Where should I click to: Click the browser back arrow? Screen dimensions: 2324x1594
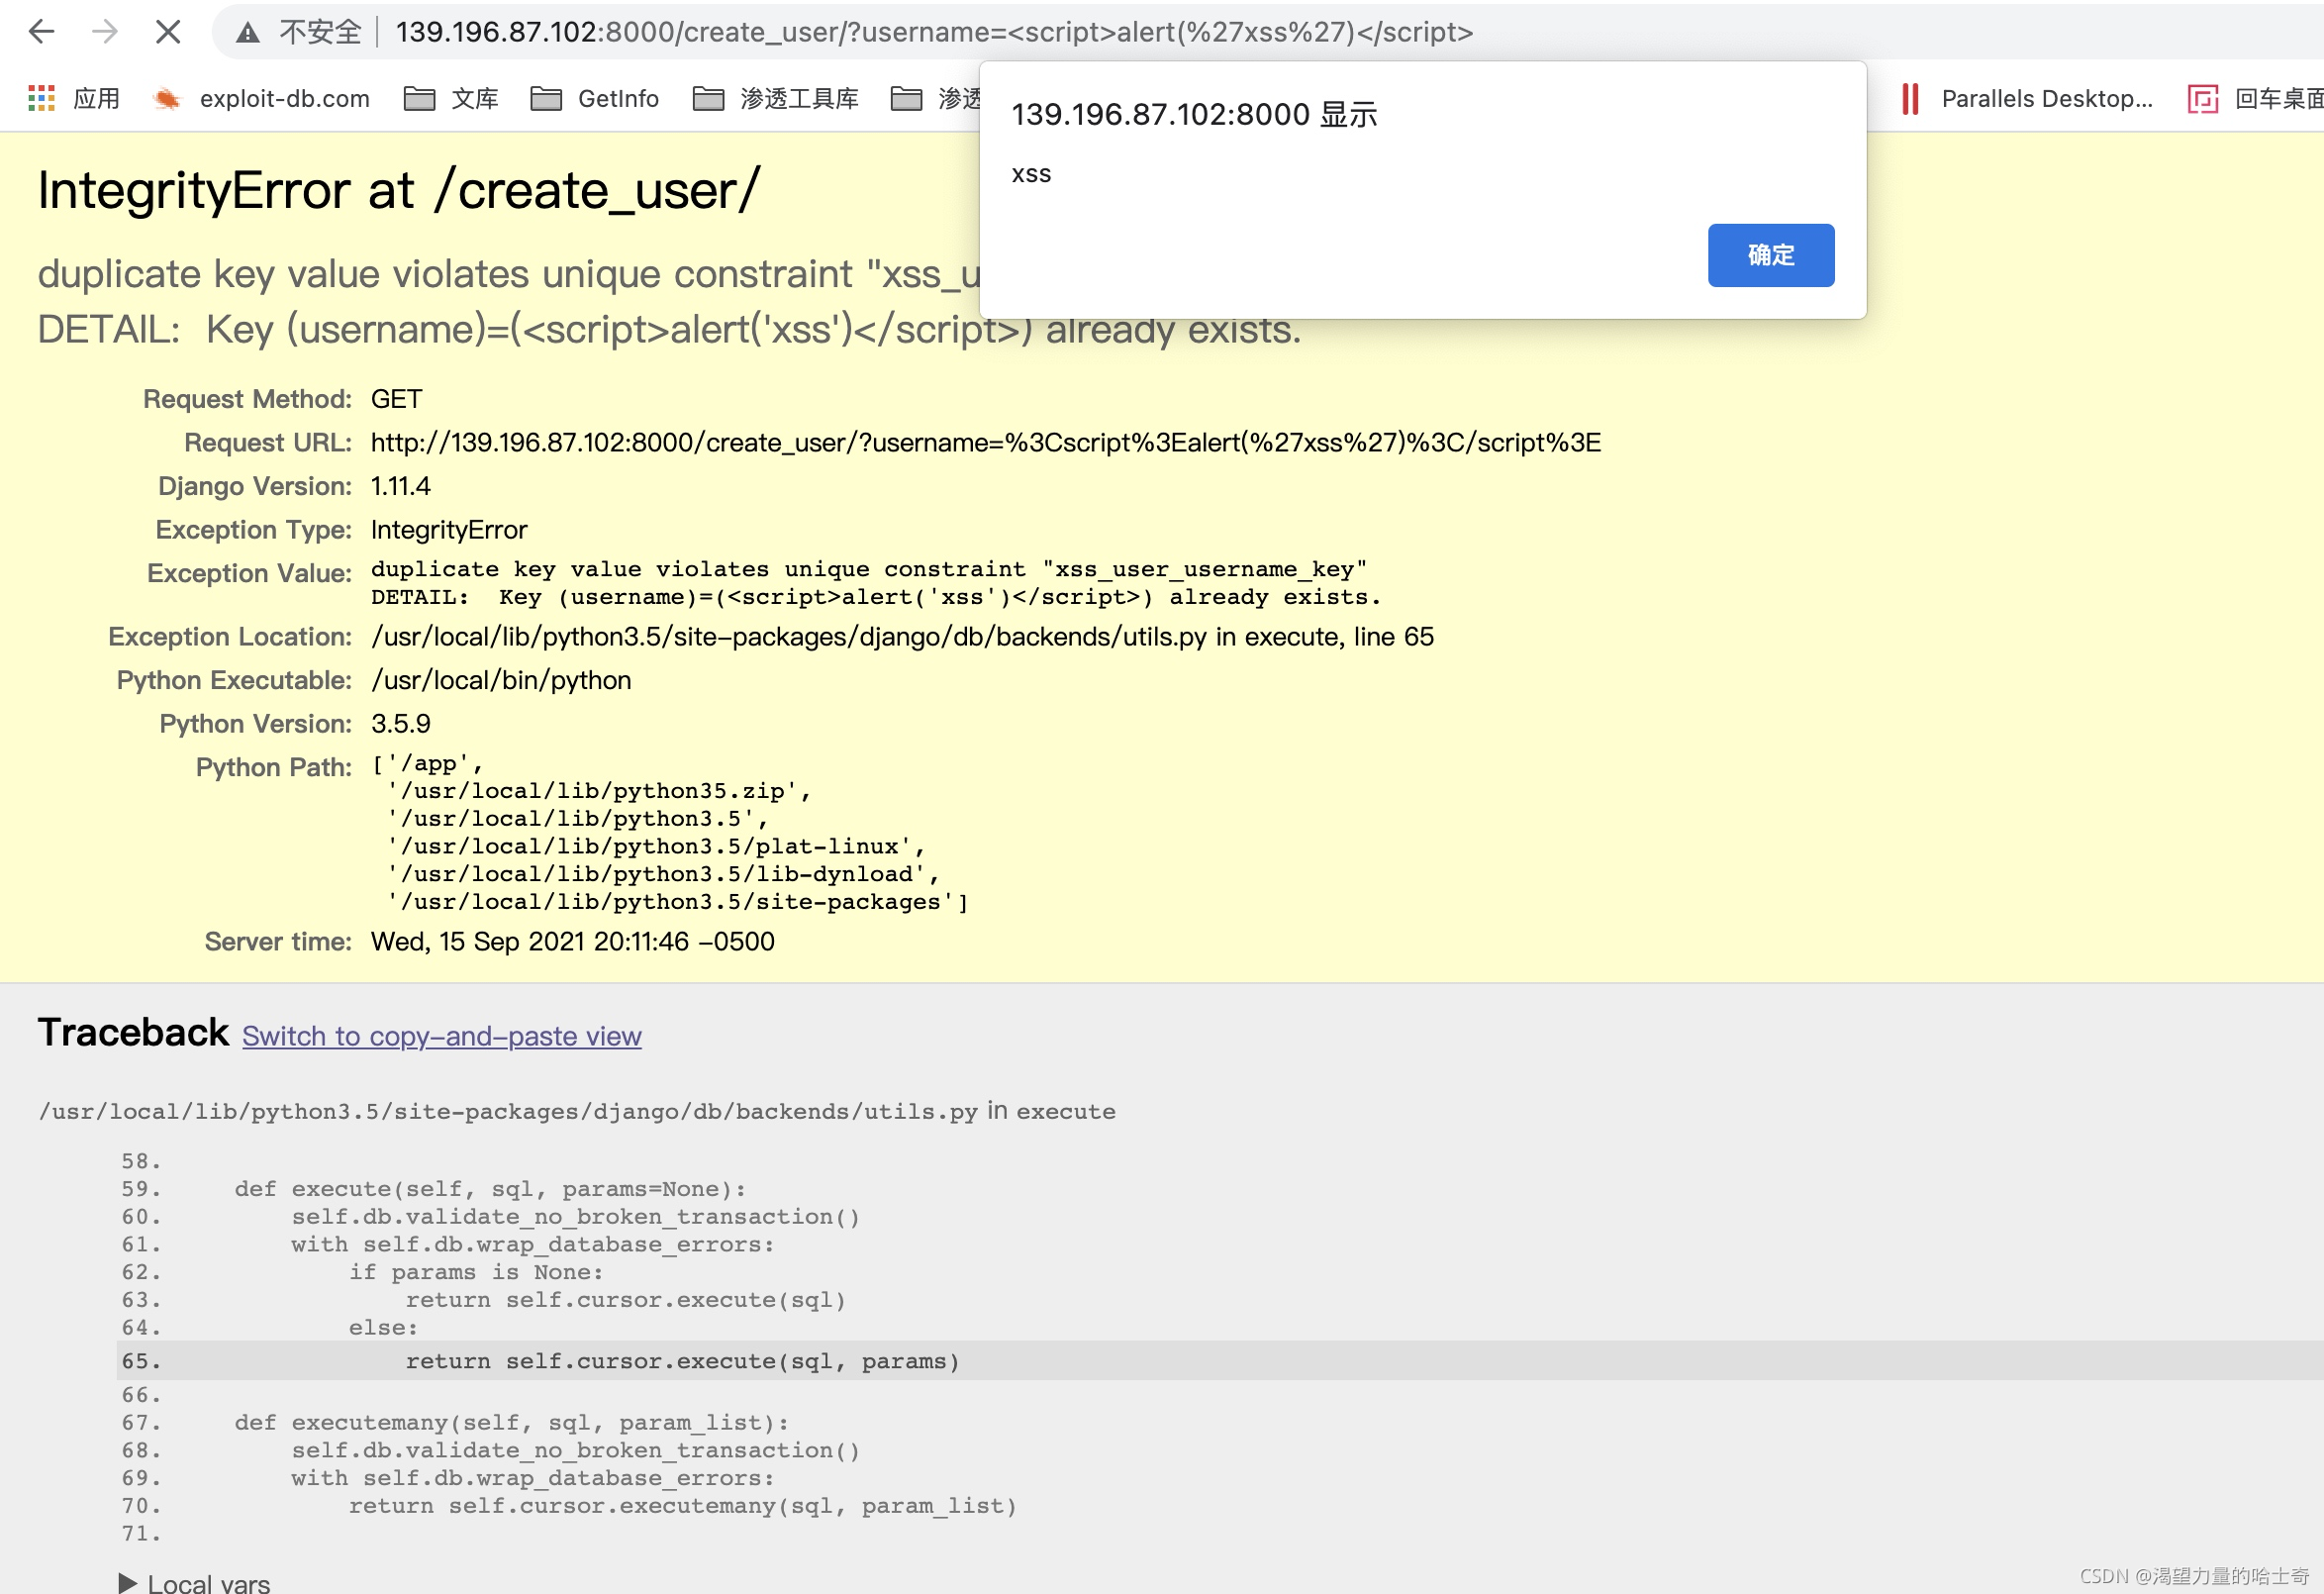click(41, 32)
